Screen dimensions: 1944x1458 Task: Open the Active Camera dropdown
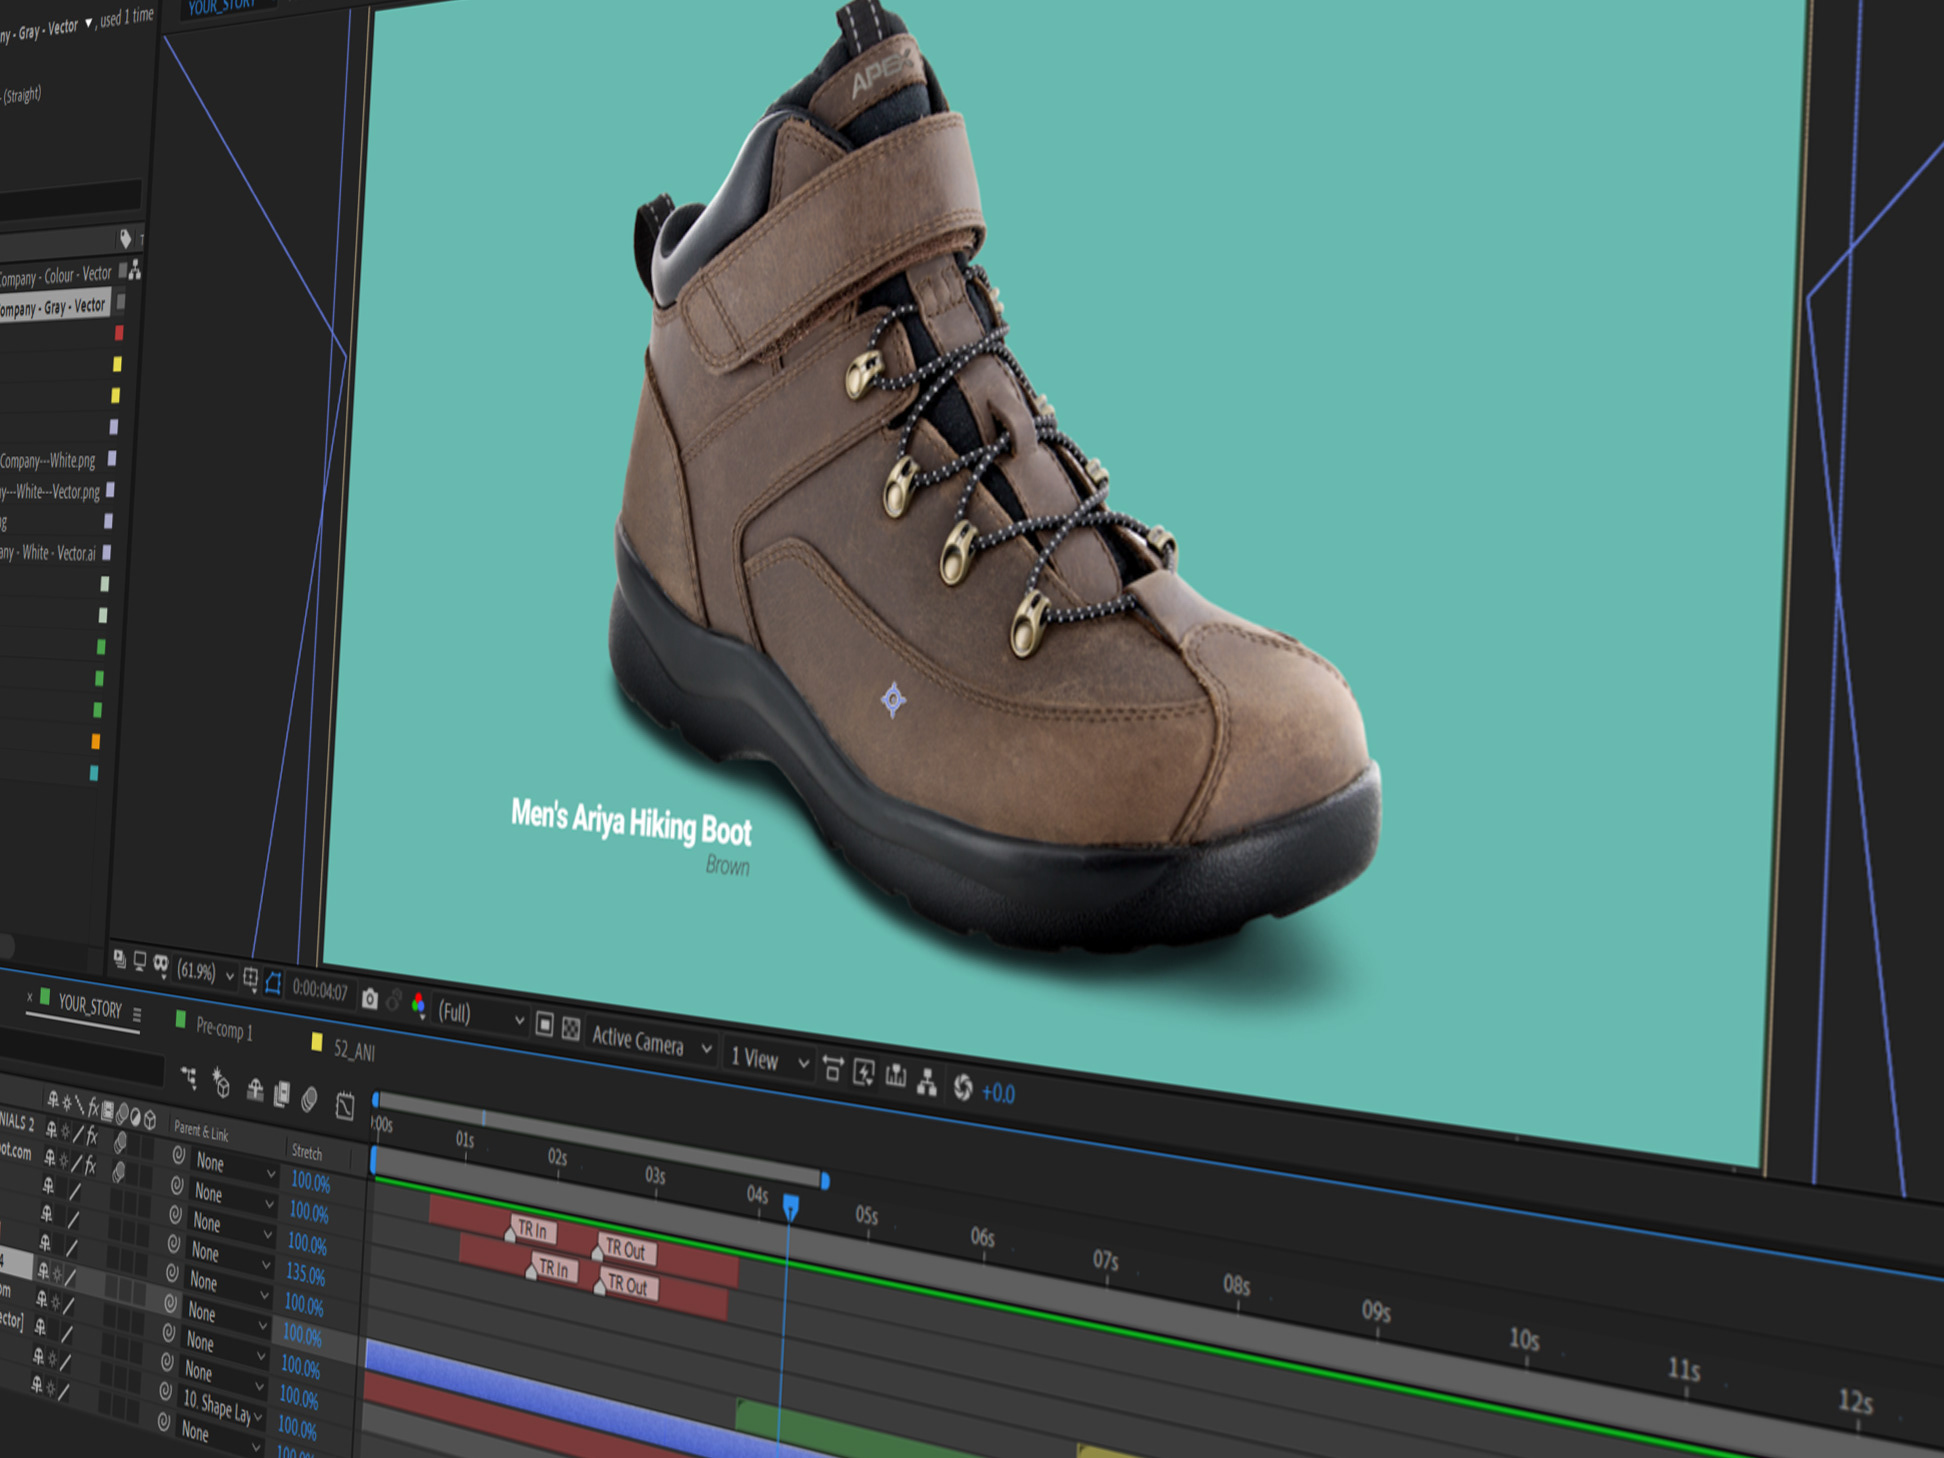(x=651, y=1042)
